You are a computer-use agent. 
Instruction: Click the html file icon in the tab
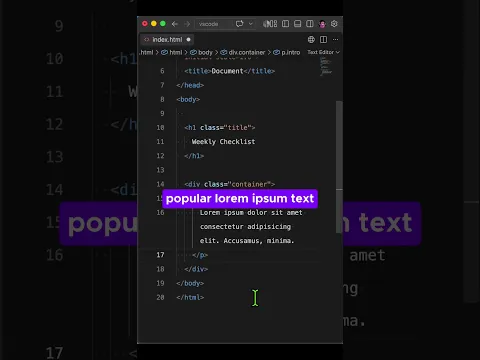[146, 40]
